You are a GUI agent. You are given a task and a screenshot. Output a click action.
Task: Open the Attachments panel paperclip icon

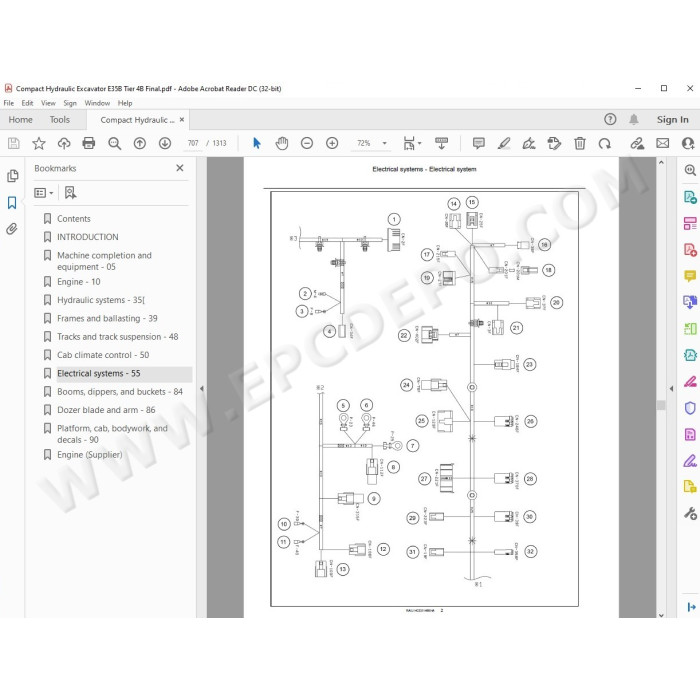[x=12, y=229]
